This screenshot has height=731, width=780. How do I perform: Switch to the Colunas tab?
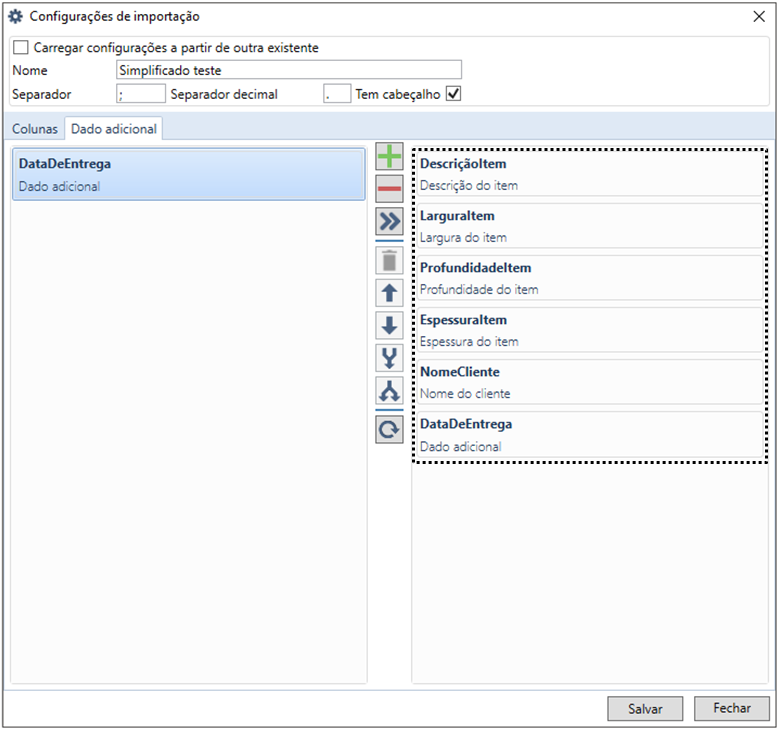[35, 129]
